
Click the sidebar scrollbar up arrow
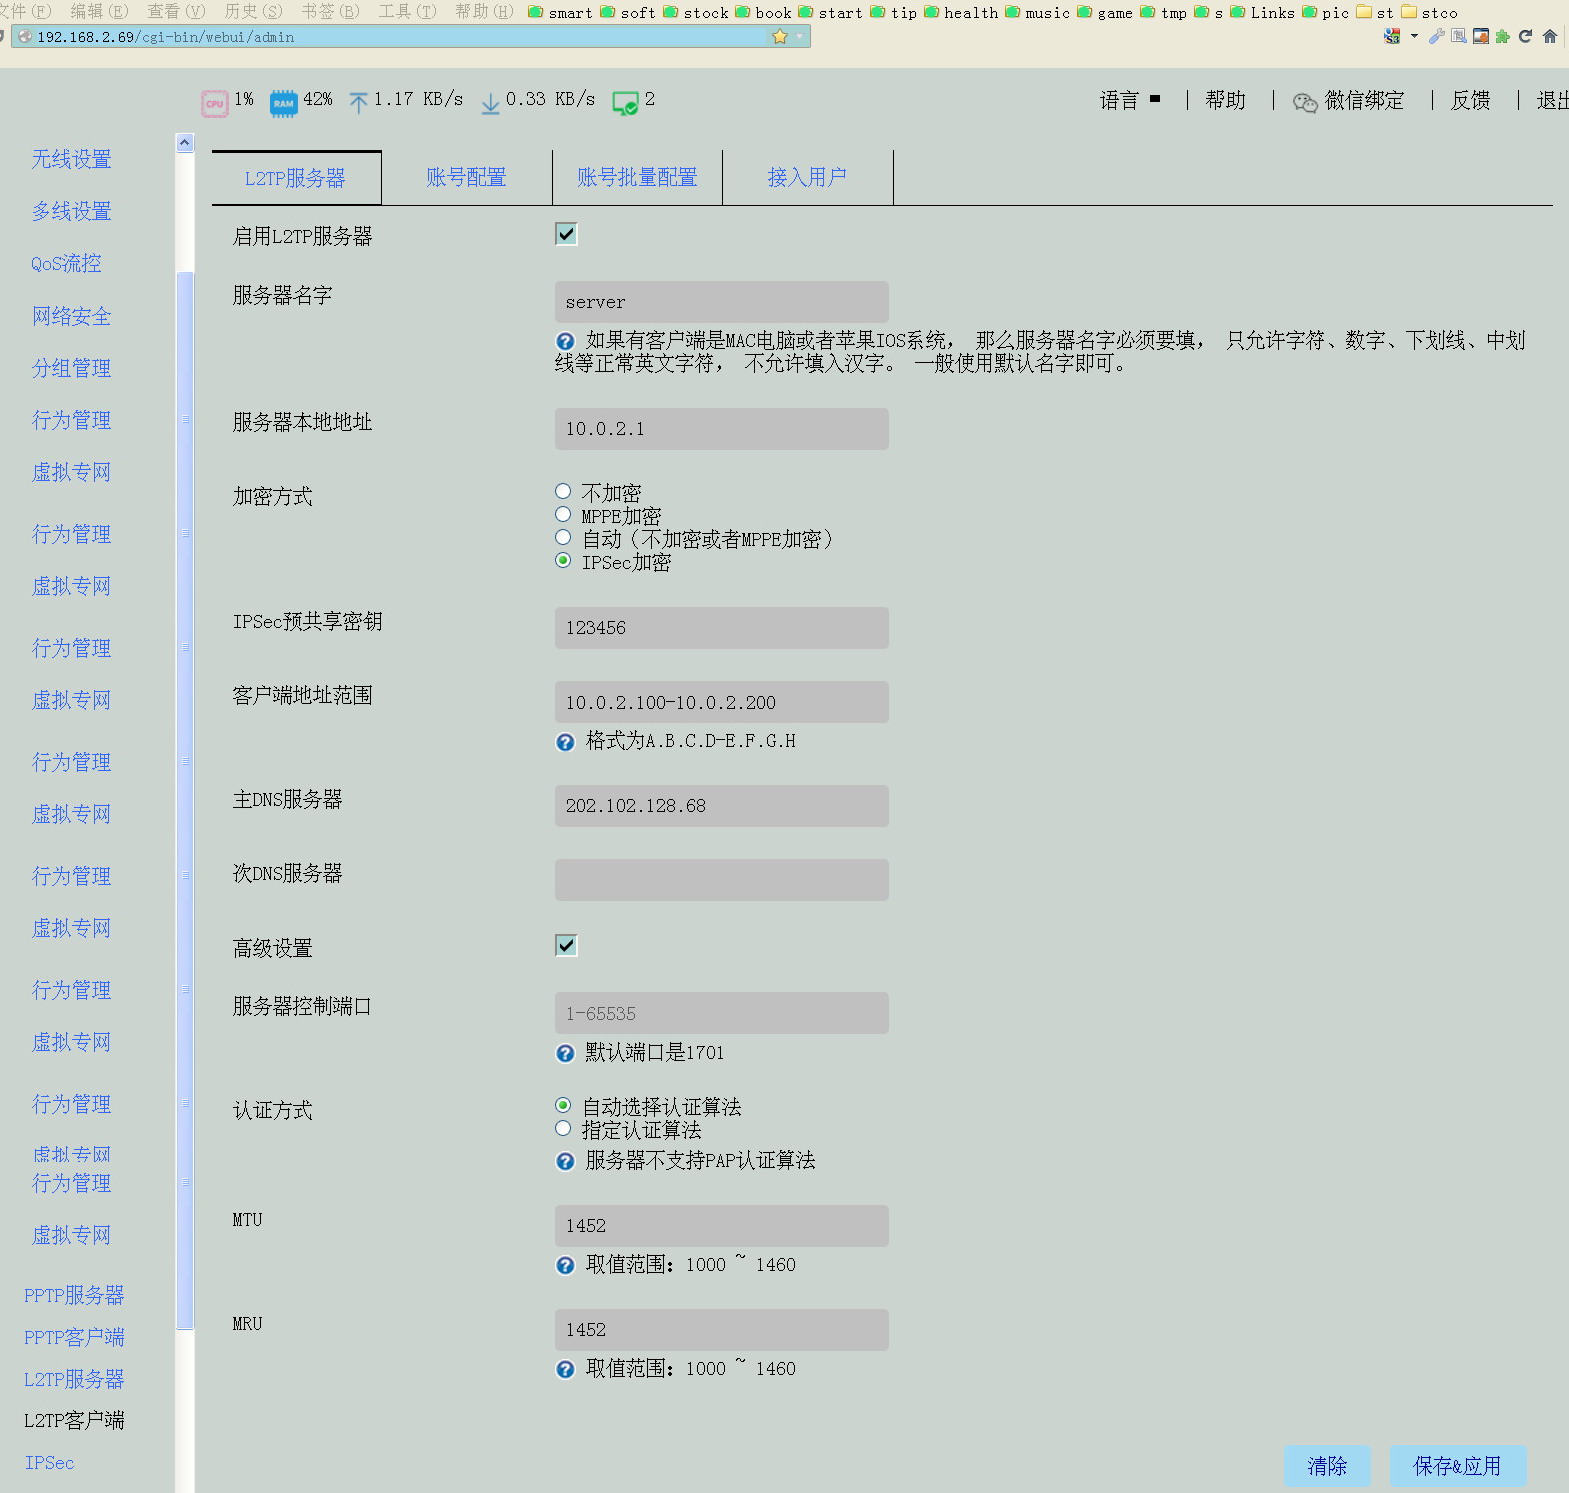(185, 143)
